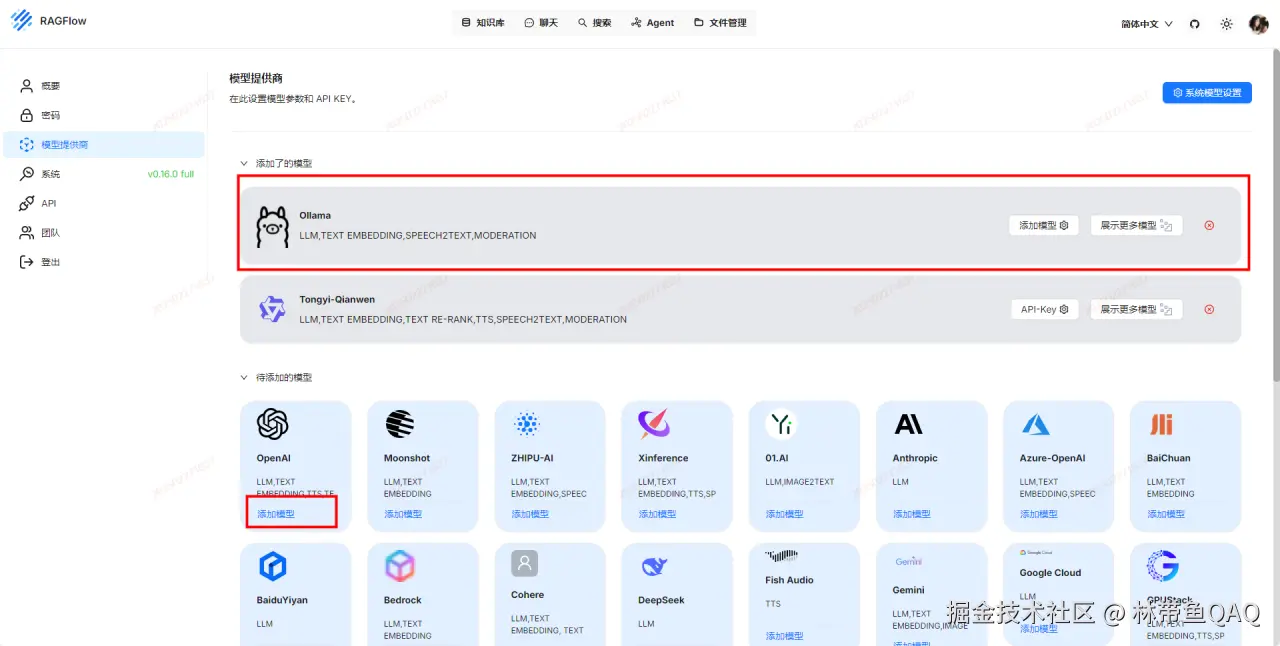Click the DeepSeek card name
The width and height of the screenshot is (1280, 646).
tap(659, 600)
